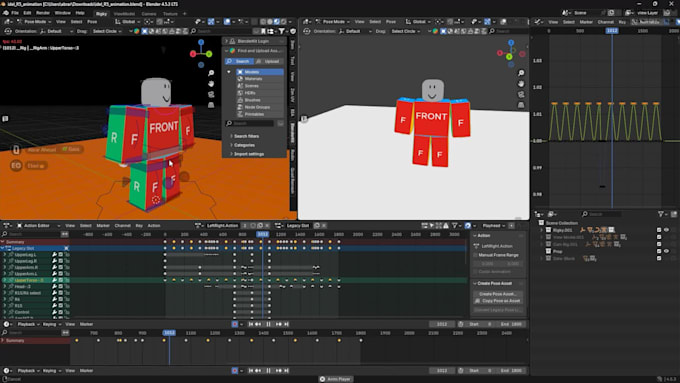Open the Keying dropdown in lower timeline
Image resolution: width=680 pixels, height=383 pixels.
coord(51,371)
